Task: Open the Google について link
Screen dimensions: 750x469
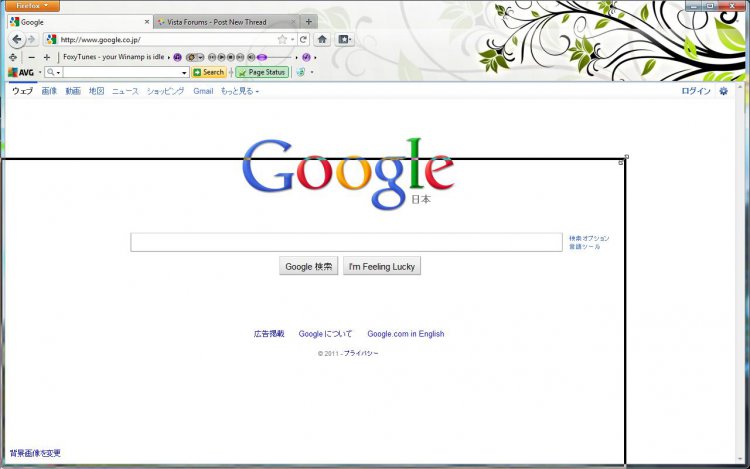Action: click(325, 334)
